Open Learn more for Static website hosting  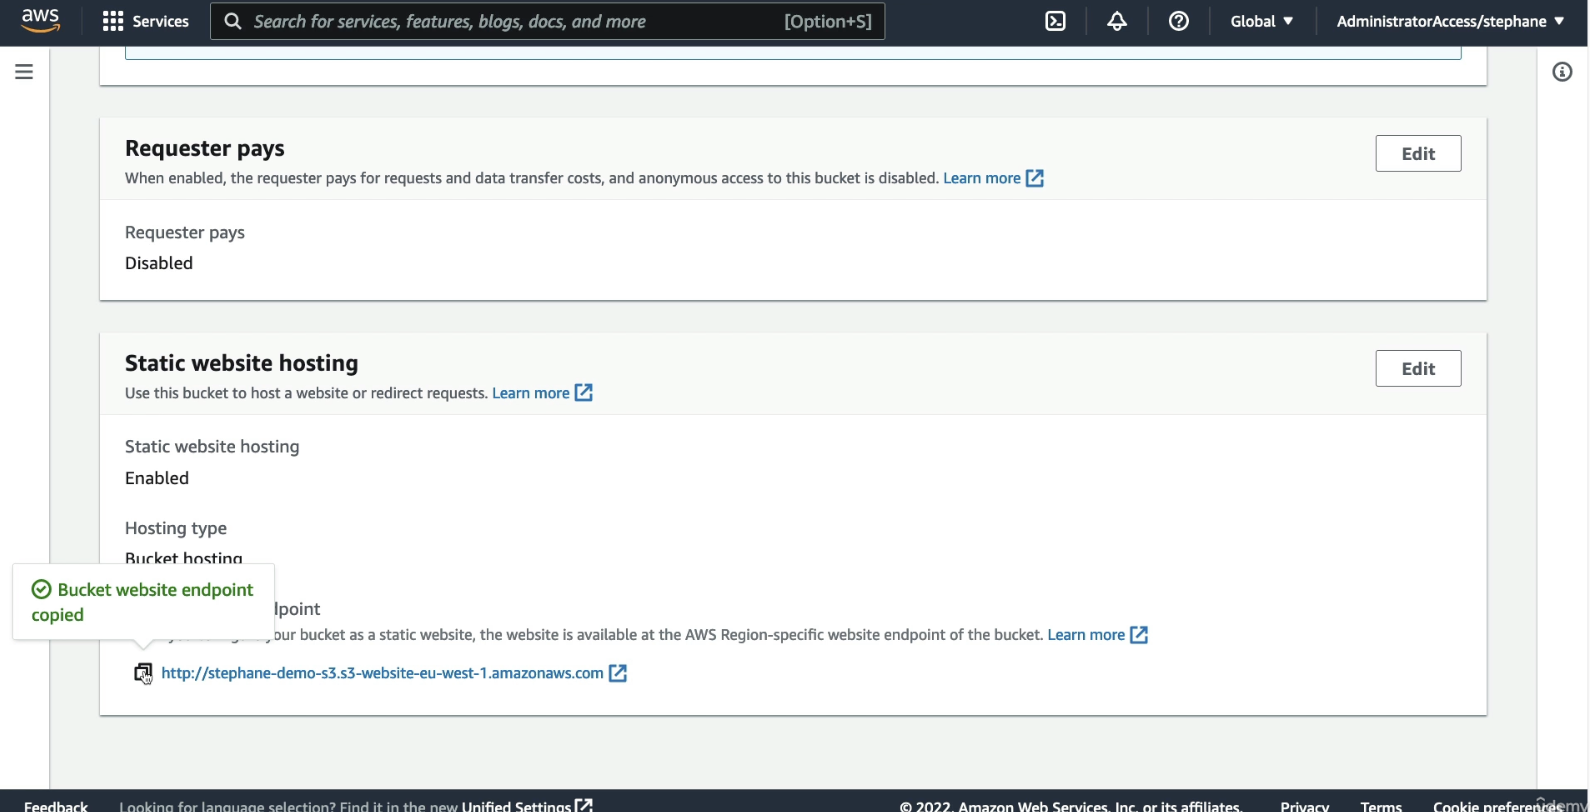coord(530,393)
